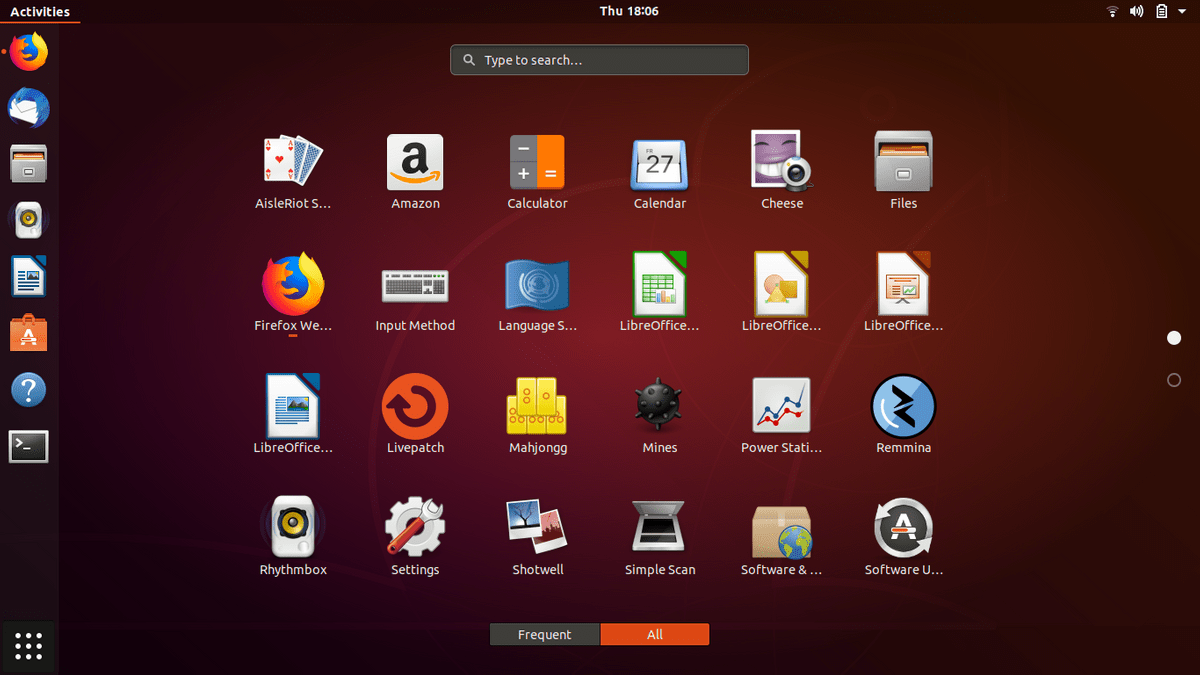Click the Rhythmbox speaker in the dock

point(29,219)
